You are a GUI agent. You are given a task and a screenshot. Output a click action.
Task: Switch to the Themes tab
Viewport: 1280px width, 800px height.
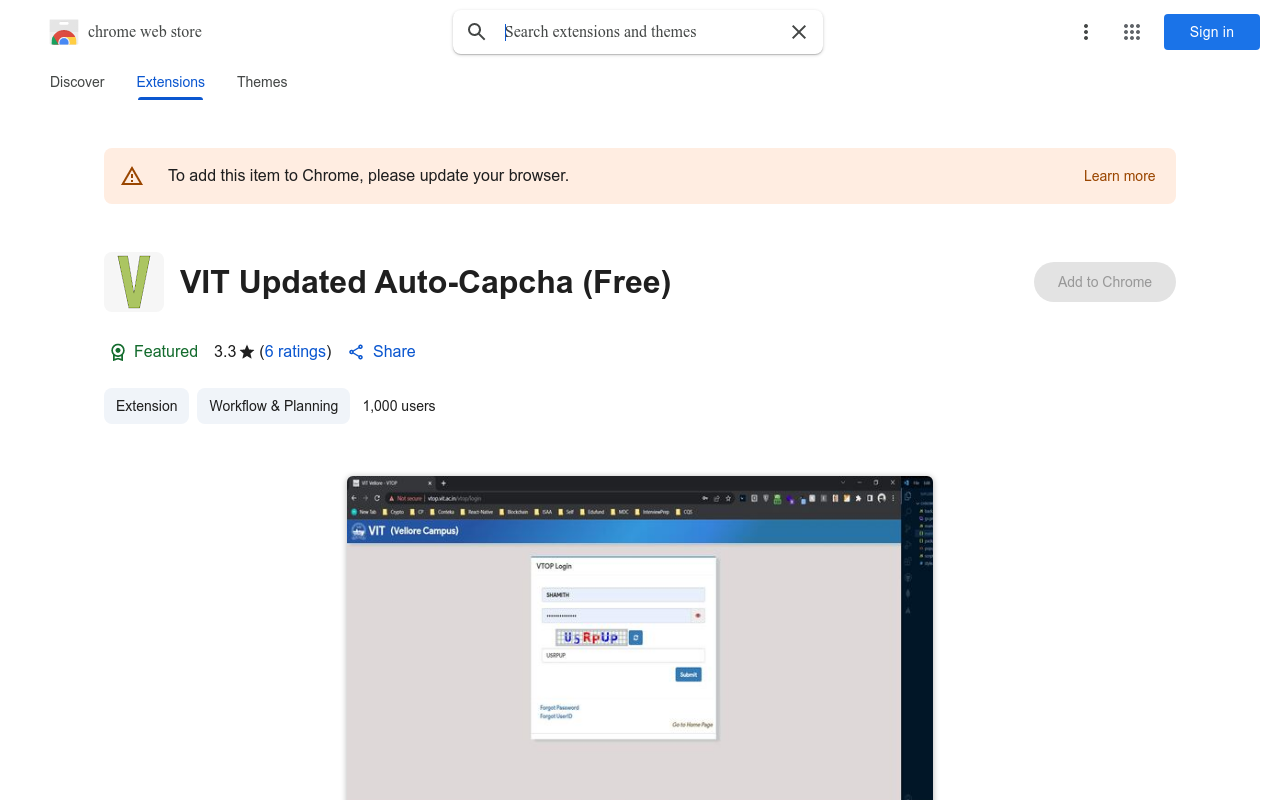(262, 82)
